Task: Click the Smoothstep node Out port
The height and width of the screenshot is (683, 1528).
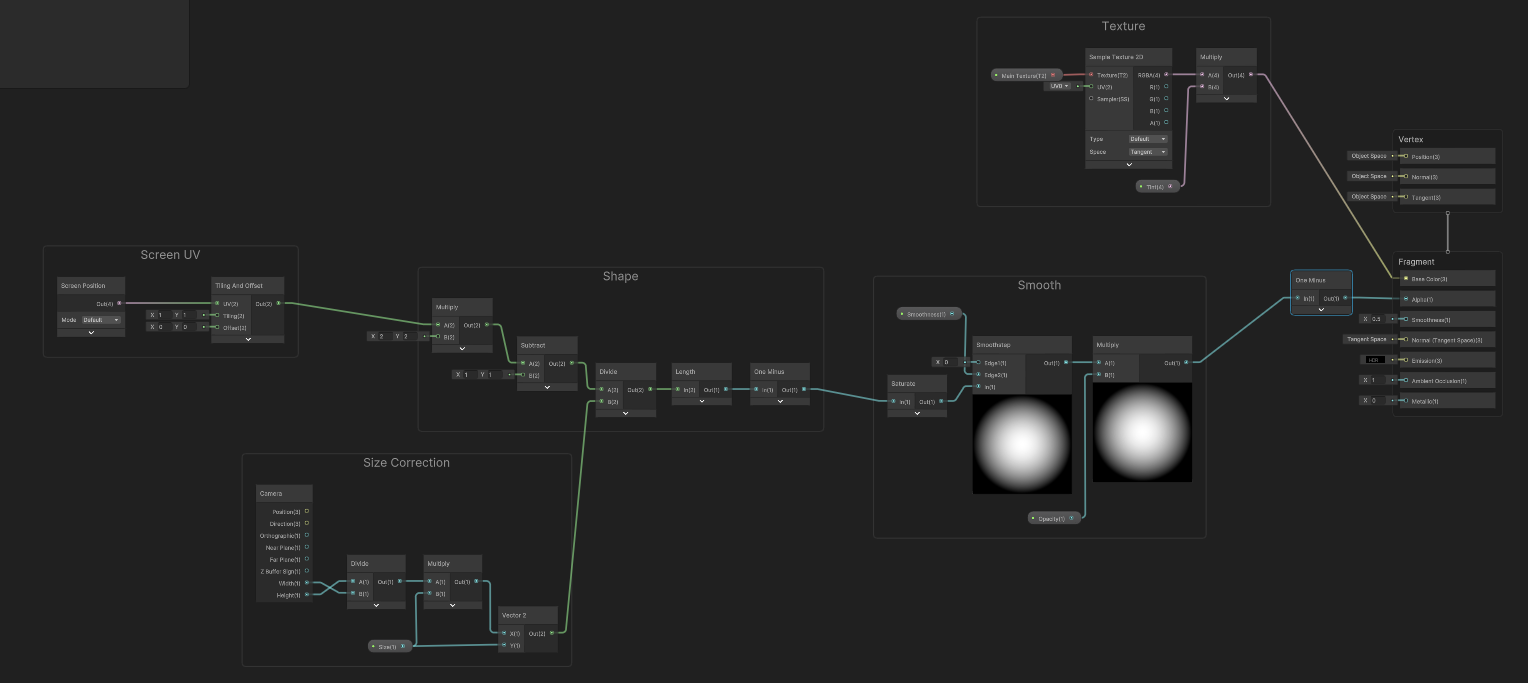Action: 1065,363
